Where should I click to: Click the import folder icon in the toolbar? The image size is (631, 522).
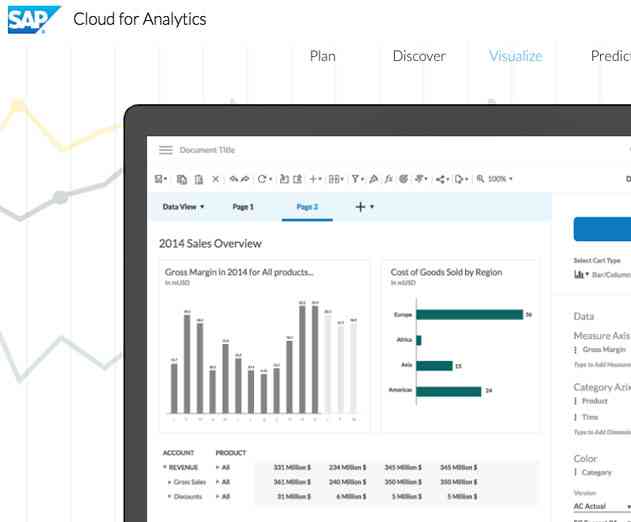point(285,179)
